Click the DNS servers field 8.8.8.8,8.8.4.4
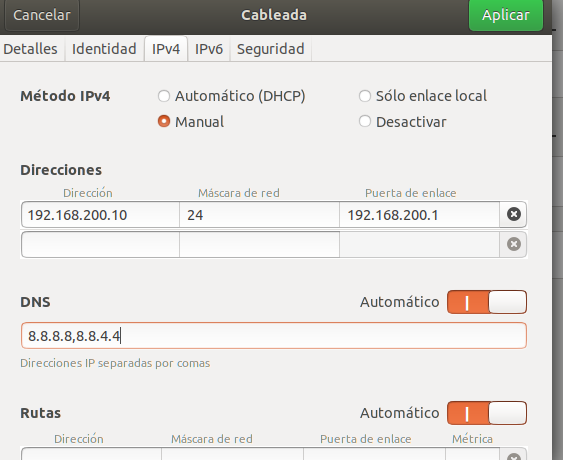 (x=274, y=336)
